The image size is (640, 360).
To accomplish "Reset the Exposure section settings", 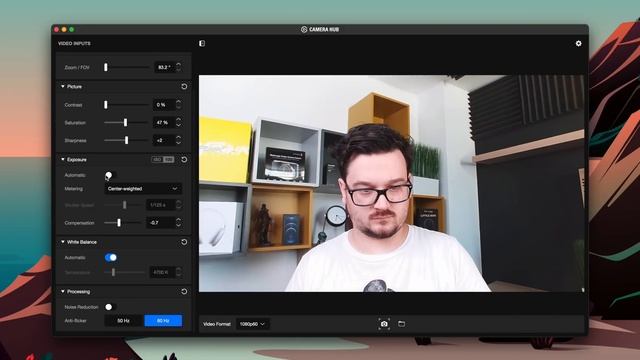I will point(184,159).
